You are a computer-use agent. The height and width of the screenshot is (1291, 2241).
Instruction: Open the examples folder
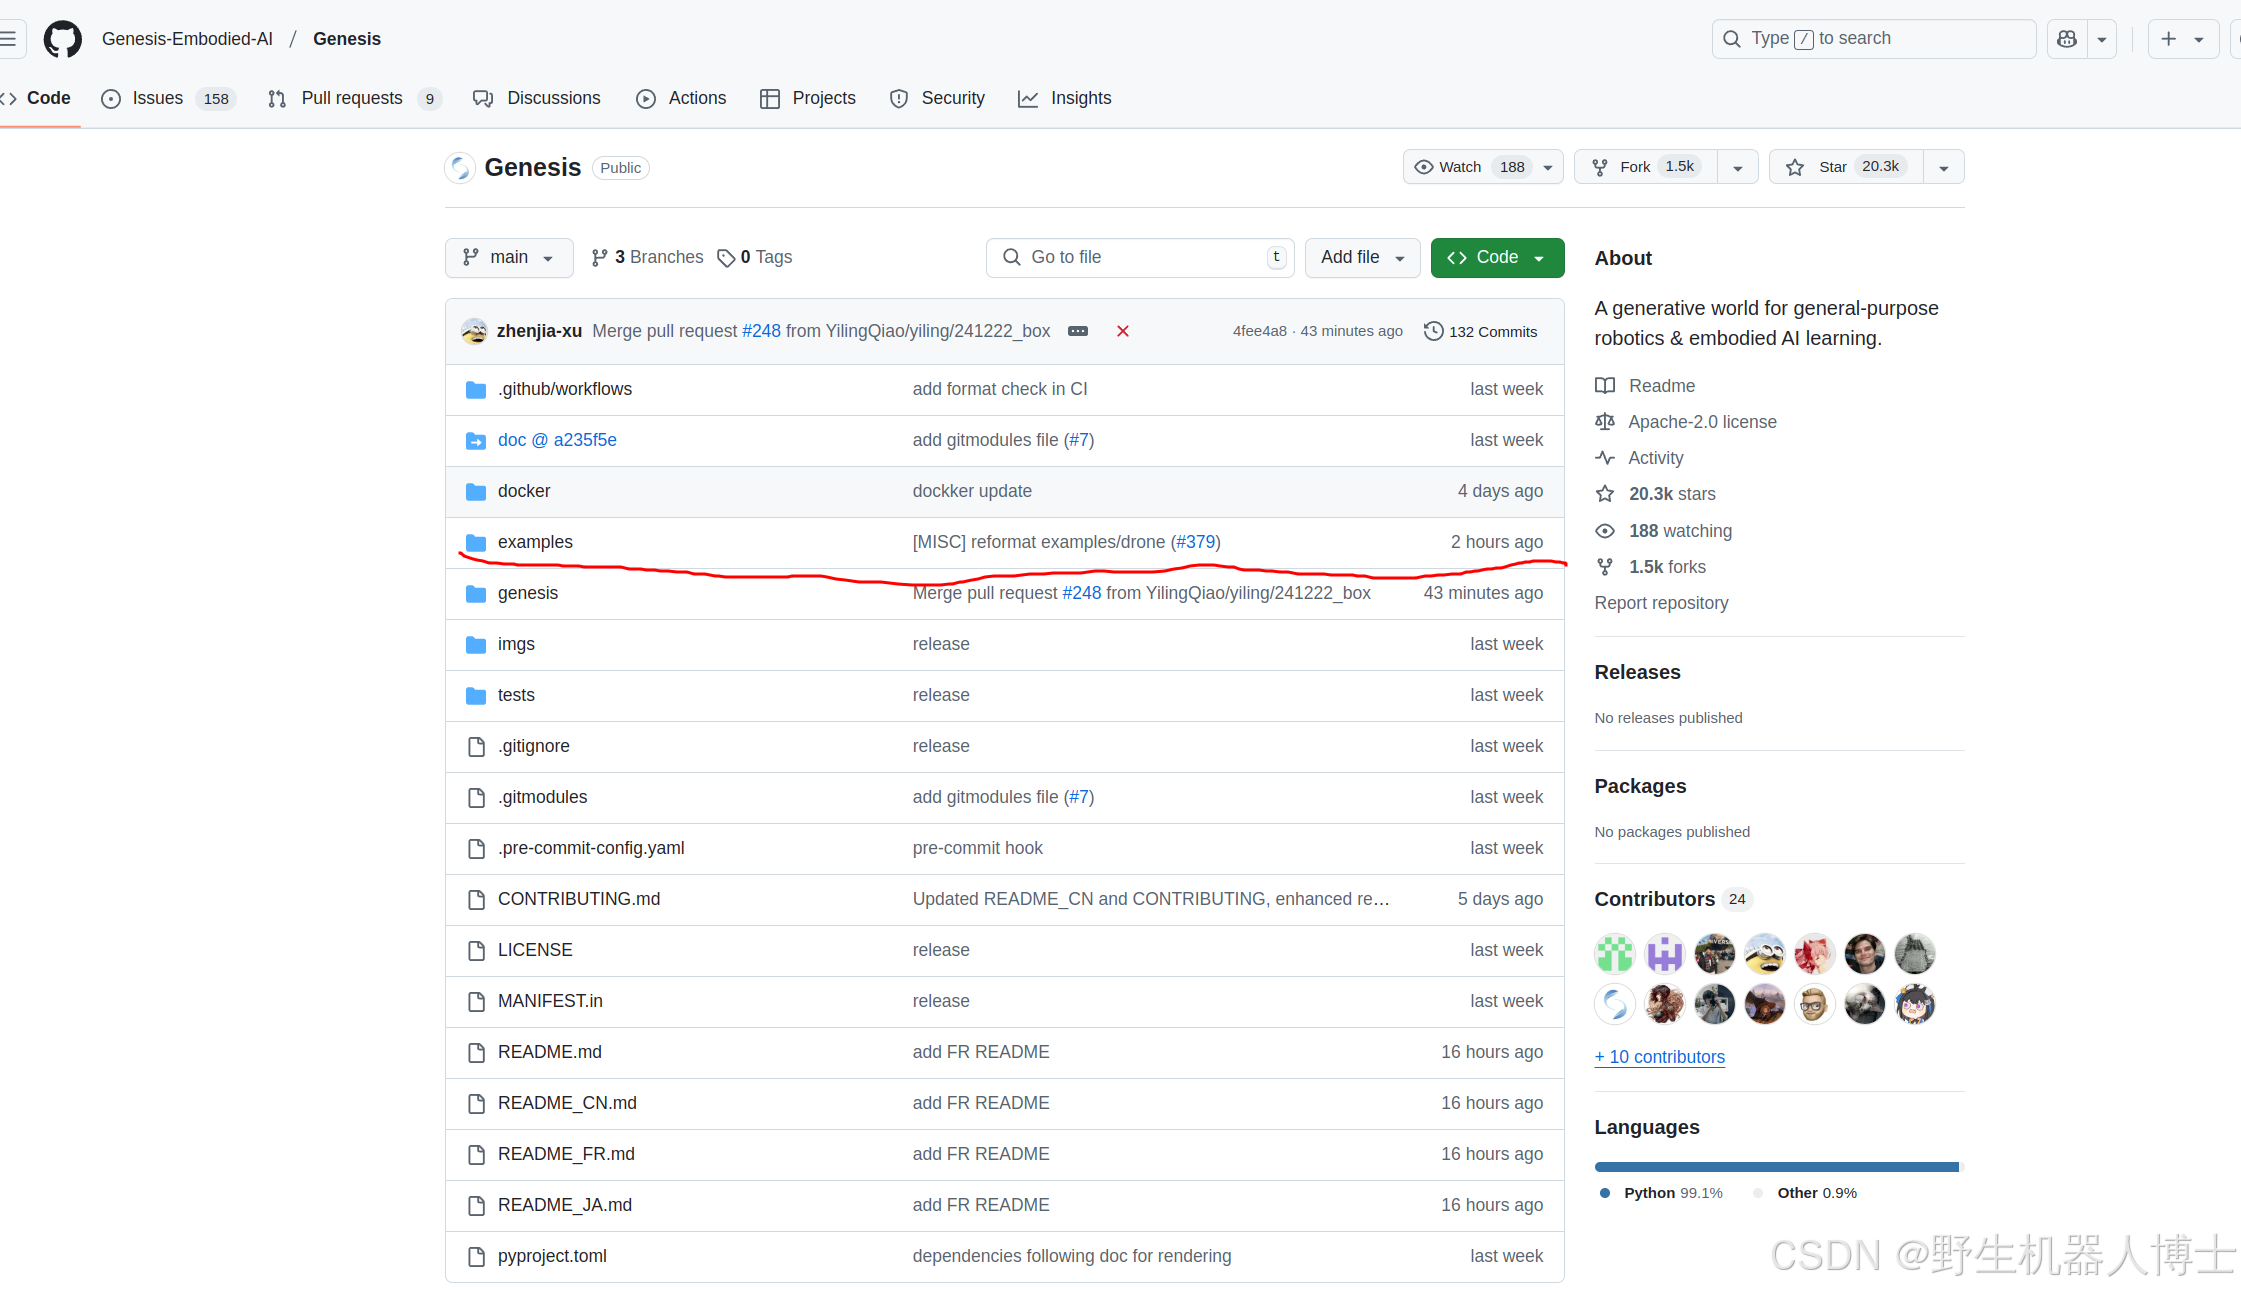[535, 542]
